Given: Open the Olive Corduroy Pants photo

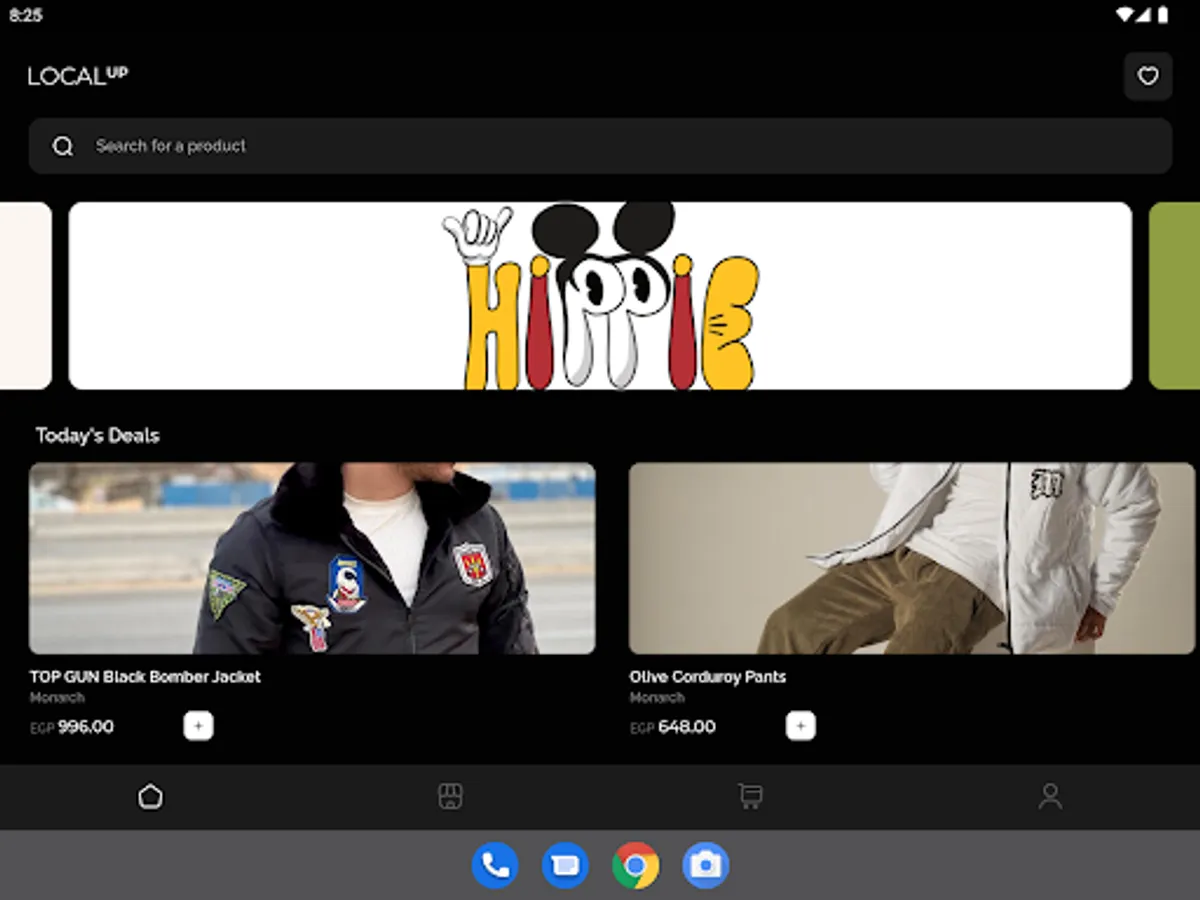Looking at the screenshot, I should (x=912, y=558).
